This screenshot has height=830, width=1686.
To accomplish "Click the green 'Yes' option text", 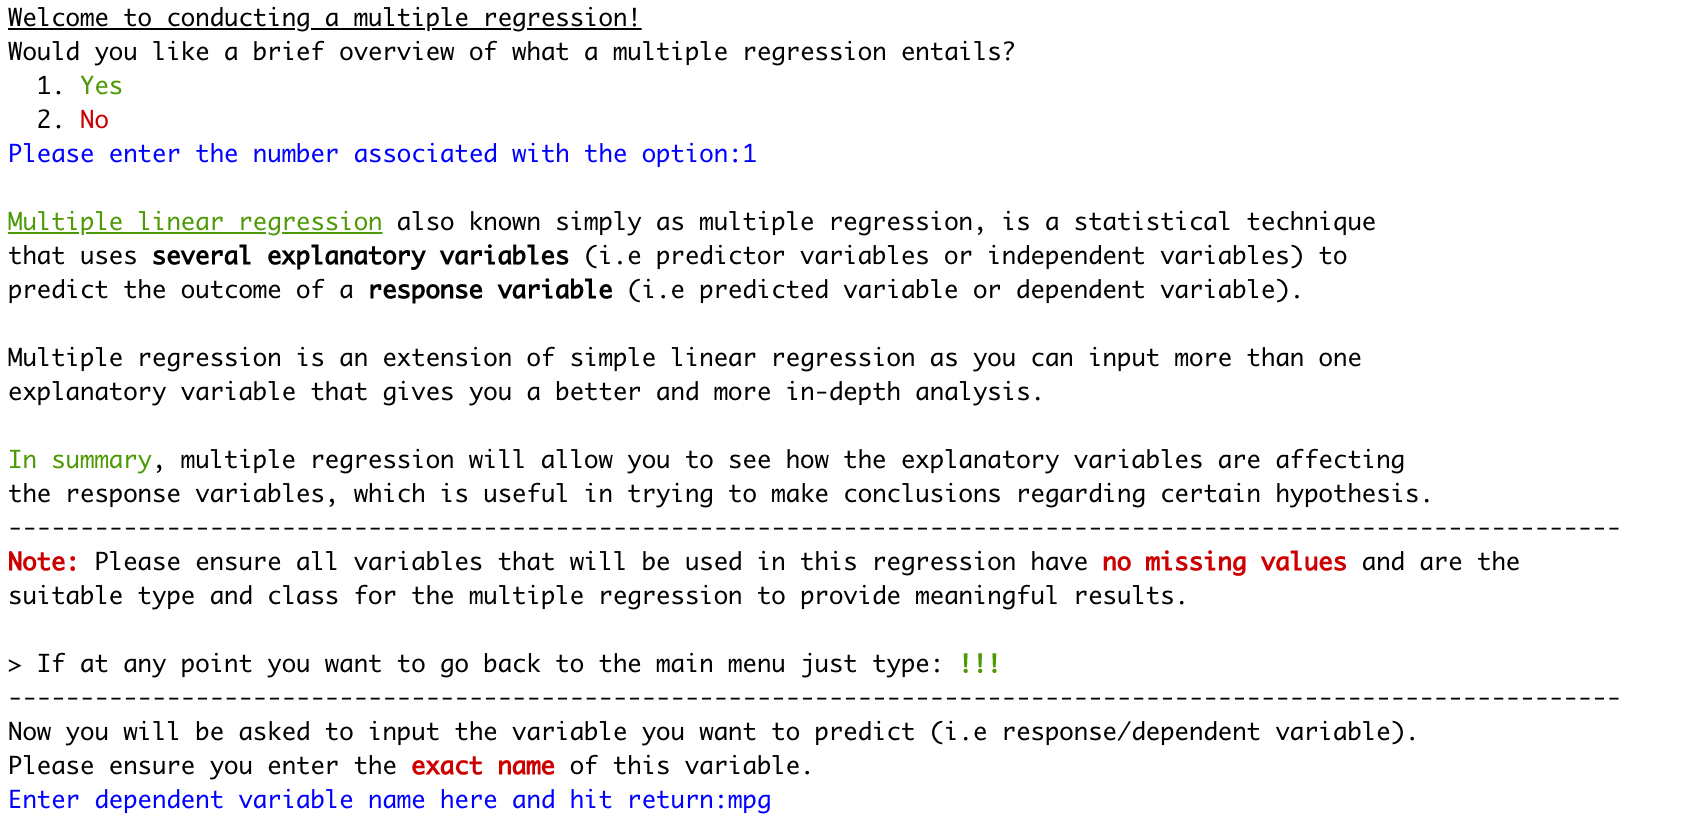I will [101, 86].
